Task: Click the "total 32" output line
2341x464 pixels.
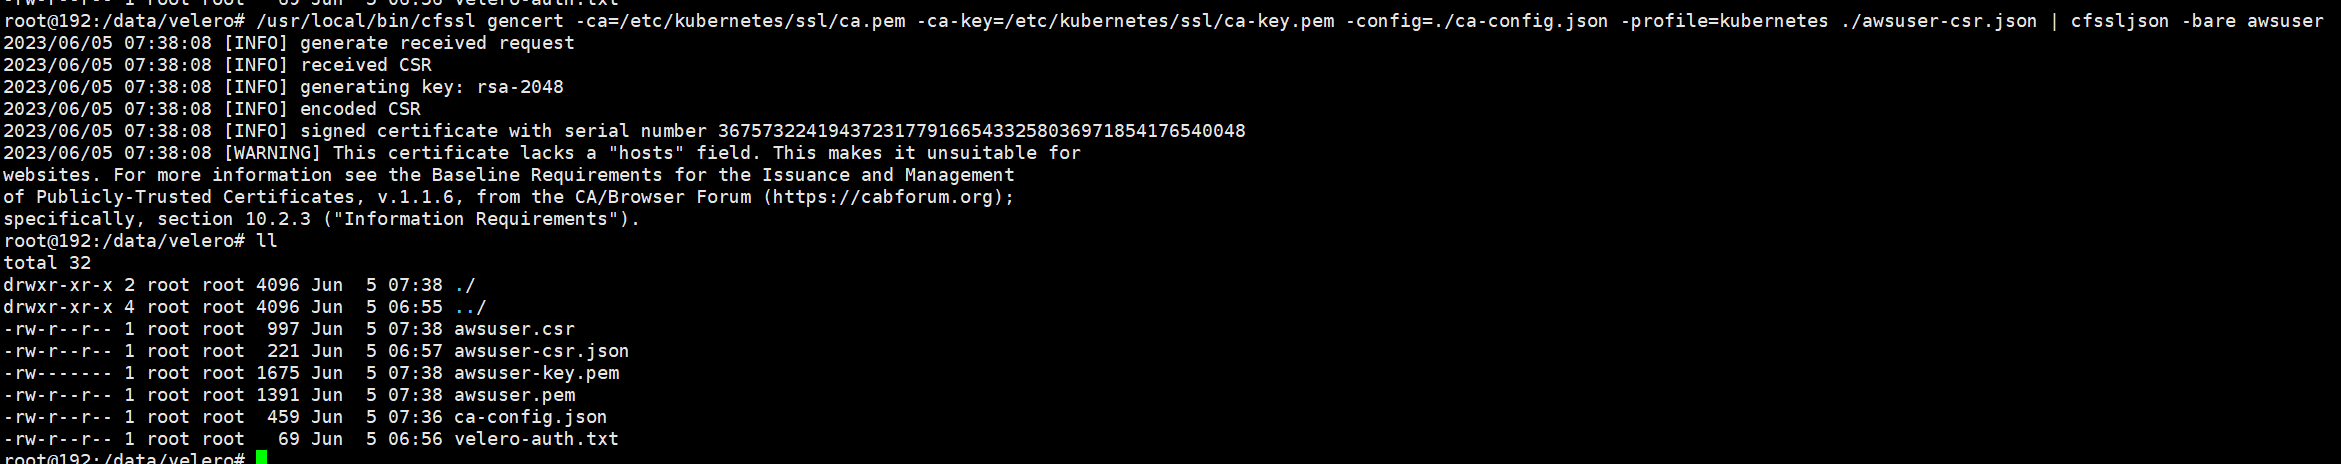Action: click(x=47, y=263)
